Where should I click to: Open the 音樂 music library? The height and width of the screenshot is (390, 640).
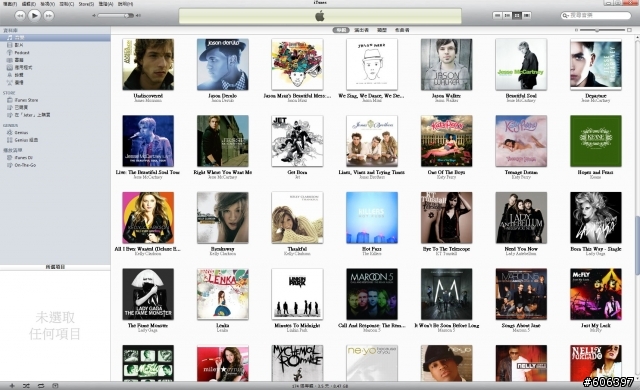55,38
